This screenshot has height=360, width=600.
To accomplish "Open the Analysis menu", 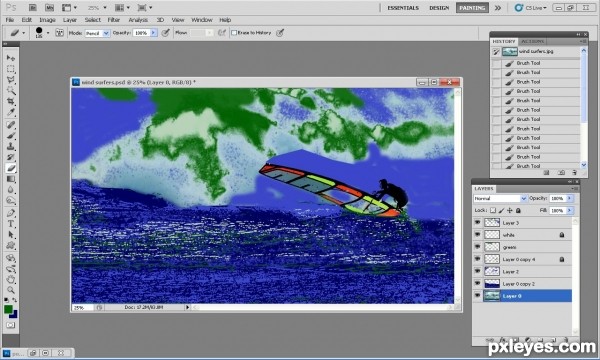I will pos(138,20).
